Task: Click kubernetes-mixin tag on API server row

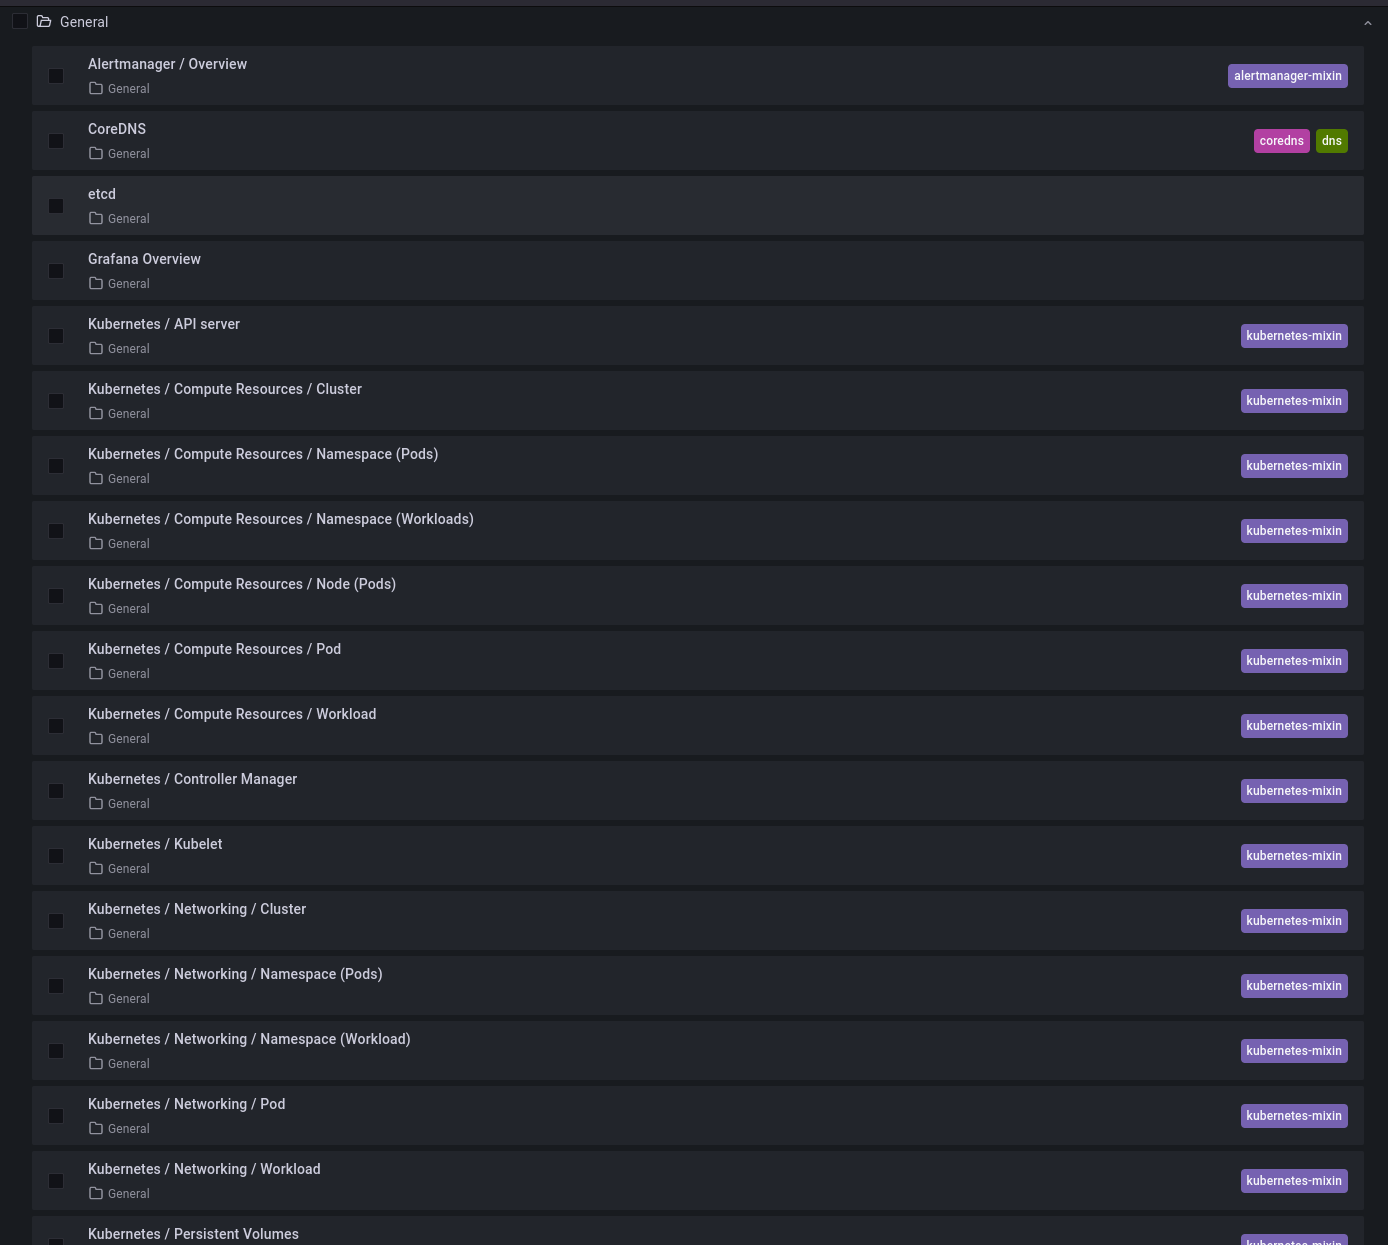Action: [x=1294, y=336]
